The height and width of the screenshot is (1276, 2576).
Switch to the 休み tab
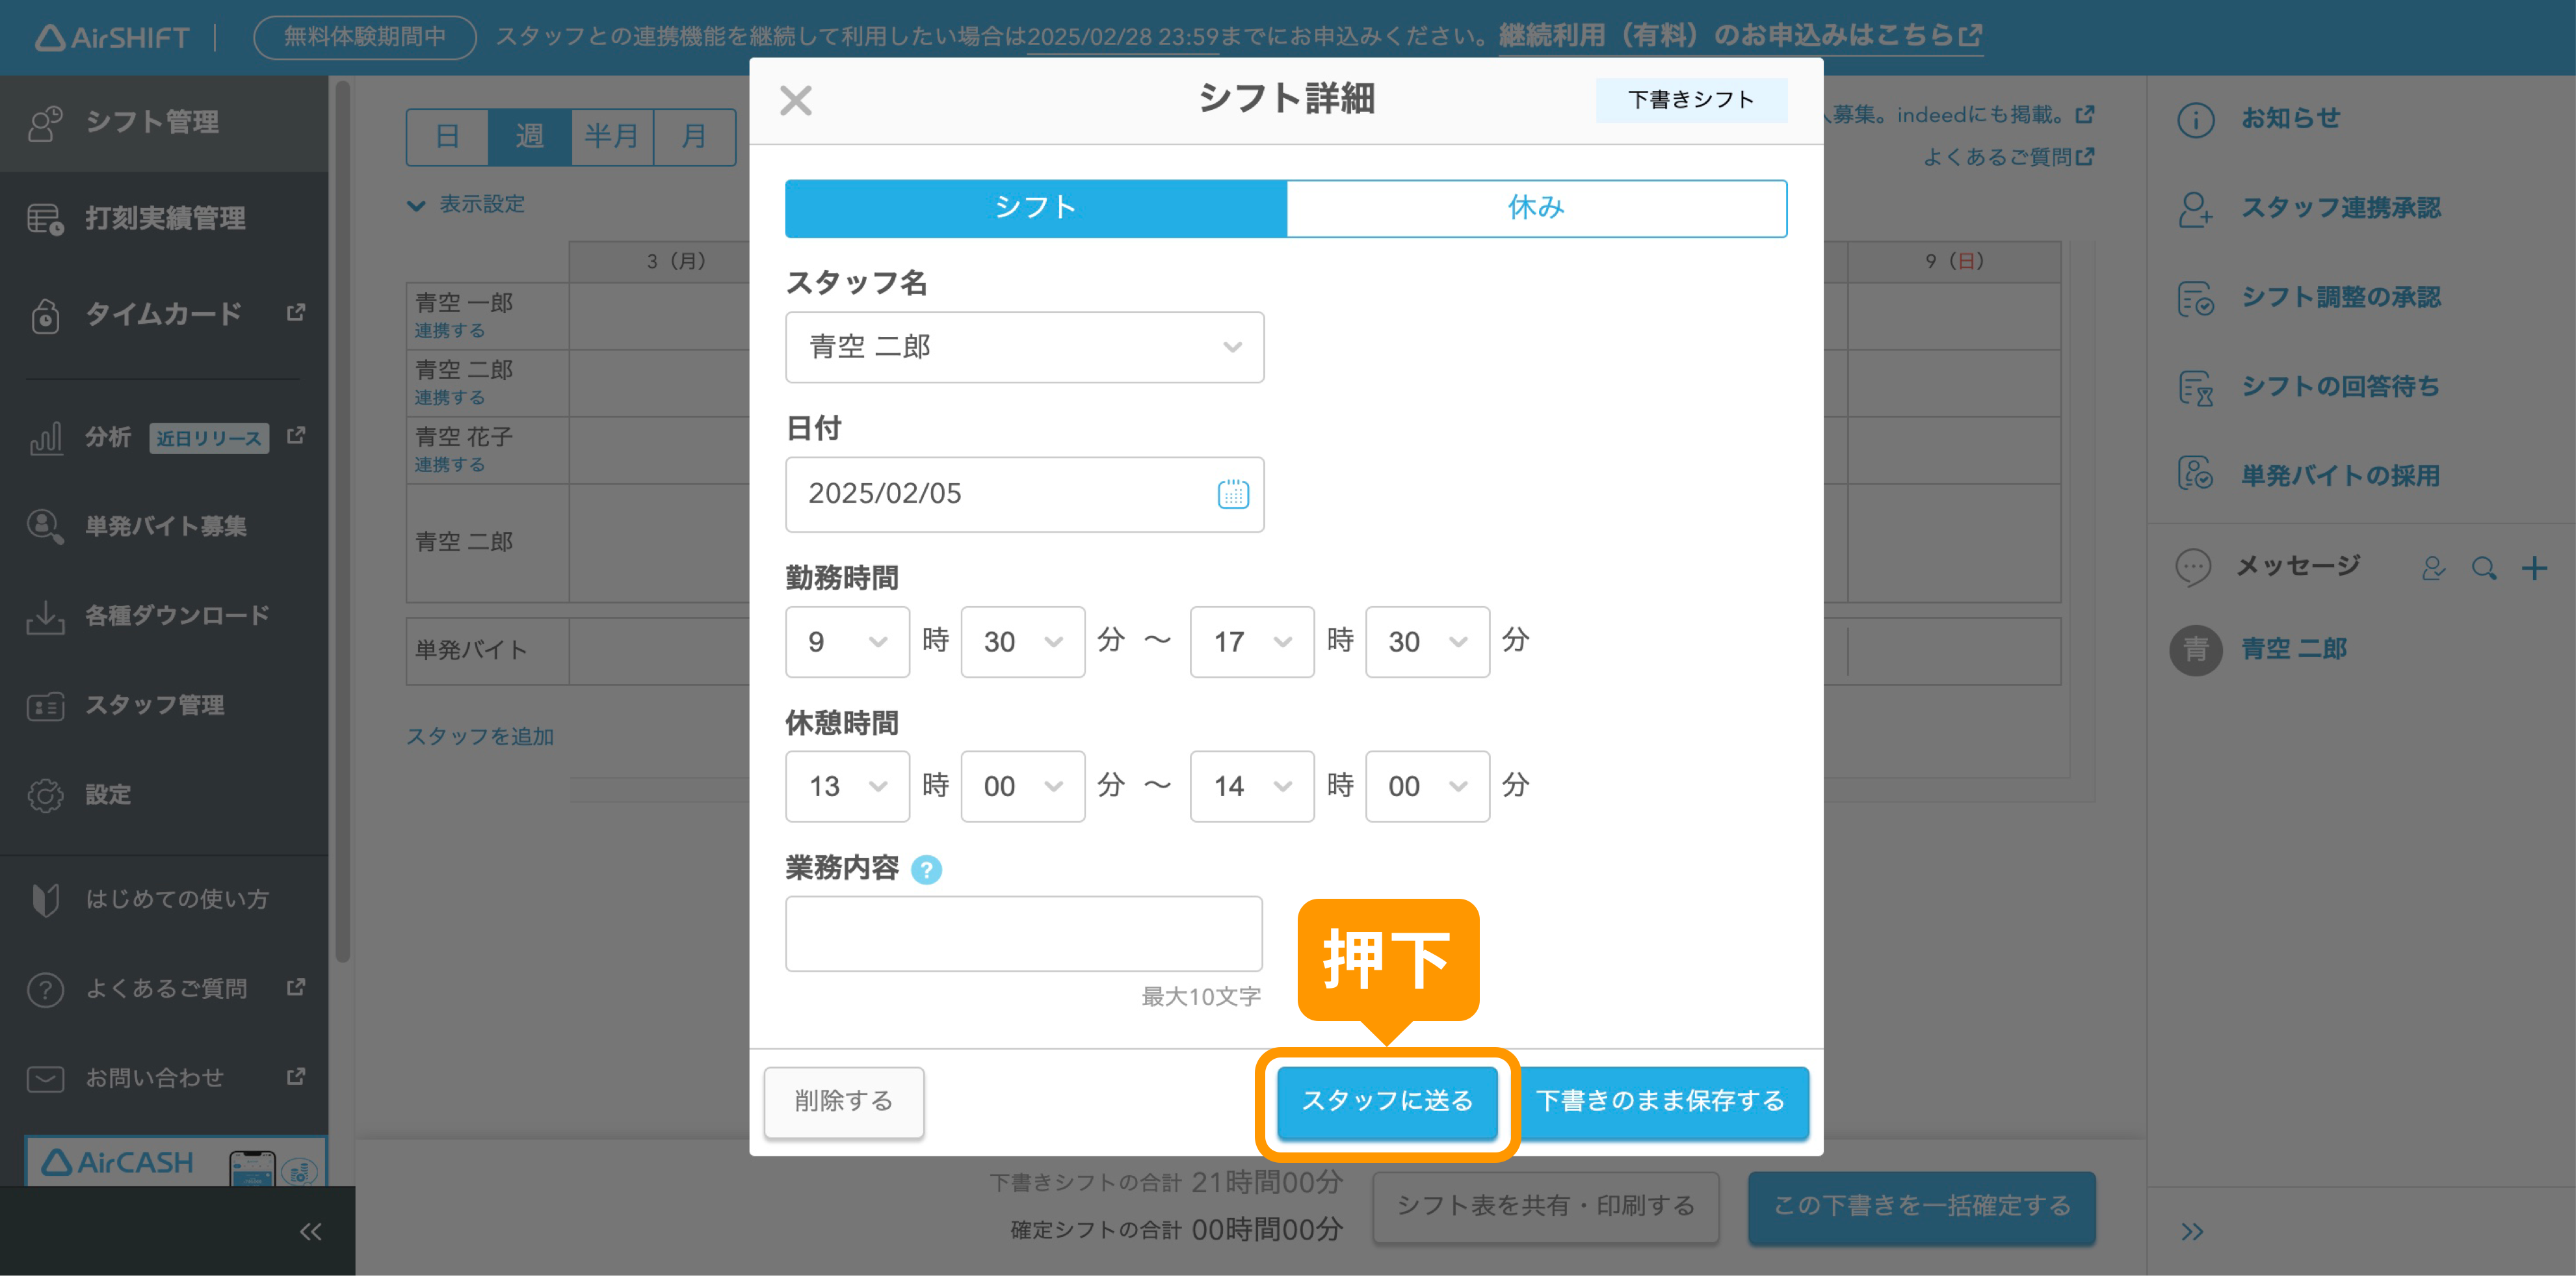[1536, 208]
